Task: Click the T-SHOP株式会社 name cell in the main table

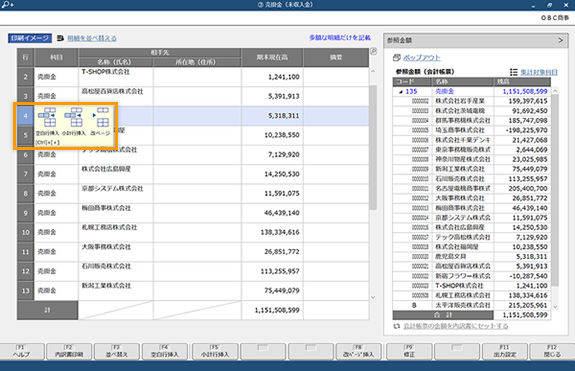Action: coord(116,77)
